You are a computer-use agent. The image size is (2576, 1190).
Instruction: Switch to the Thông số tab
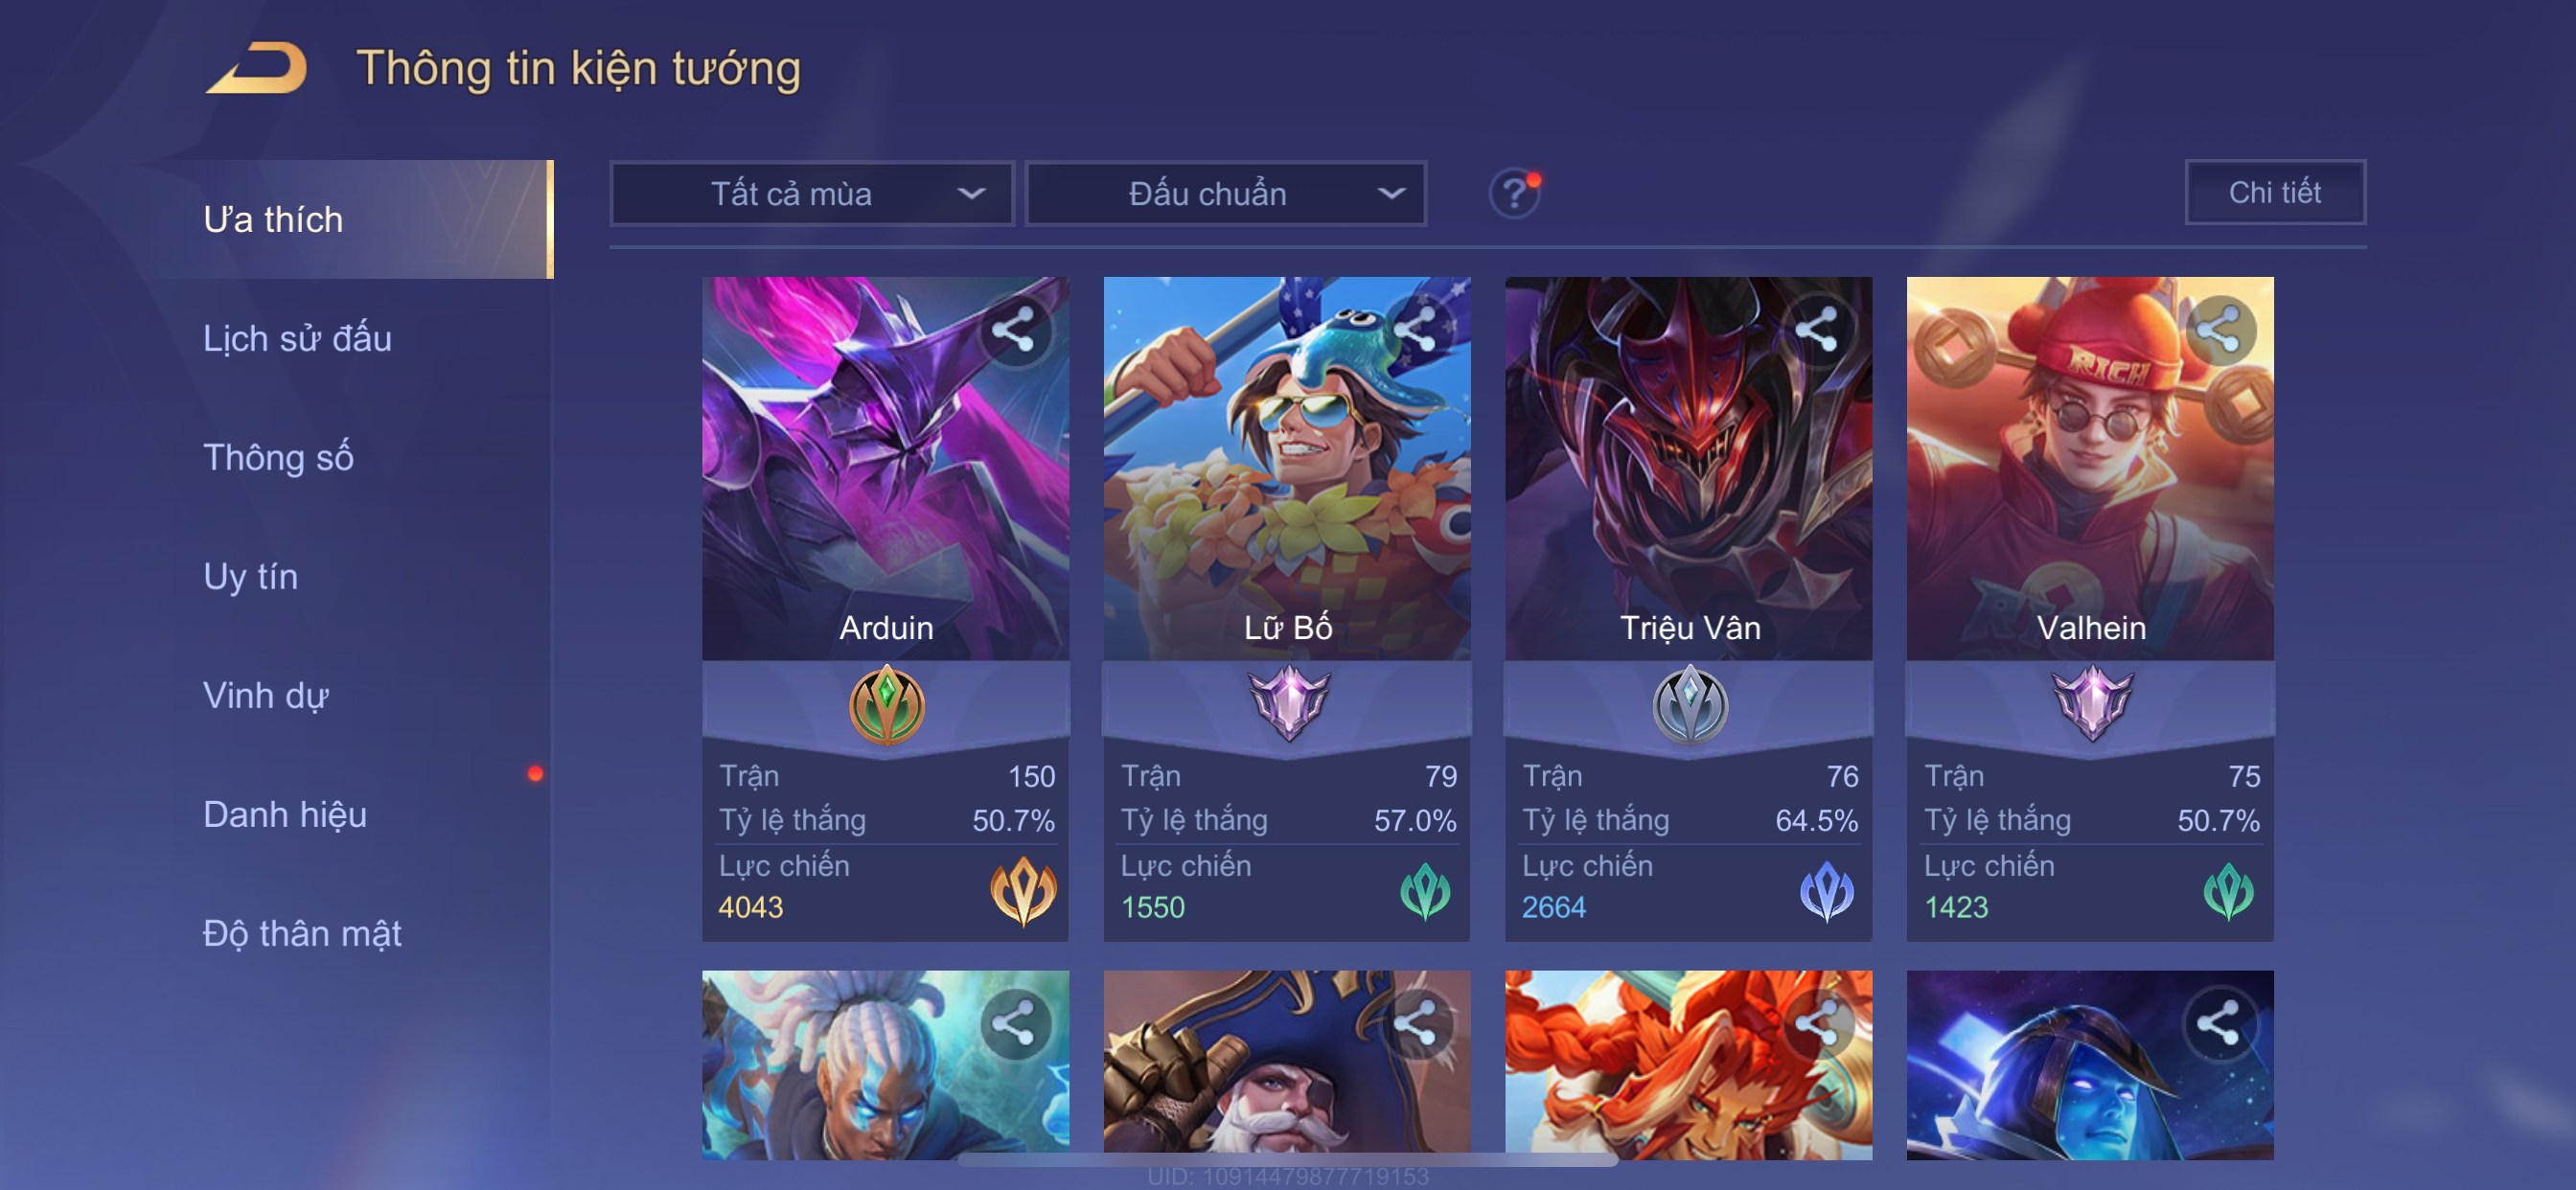[x=278, y=457]
